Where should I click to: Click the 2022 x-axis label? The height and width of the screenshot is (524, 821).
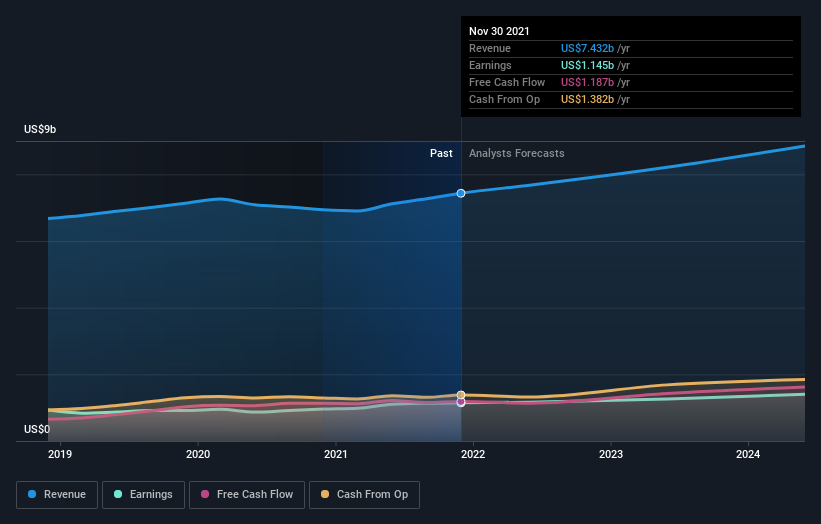pyautogui.click(x=473, y=454)
